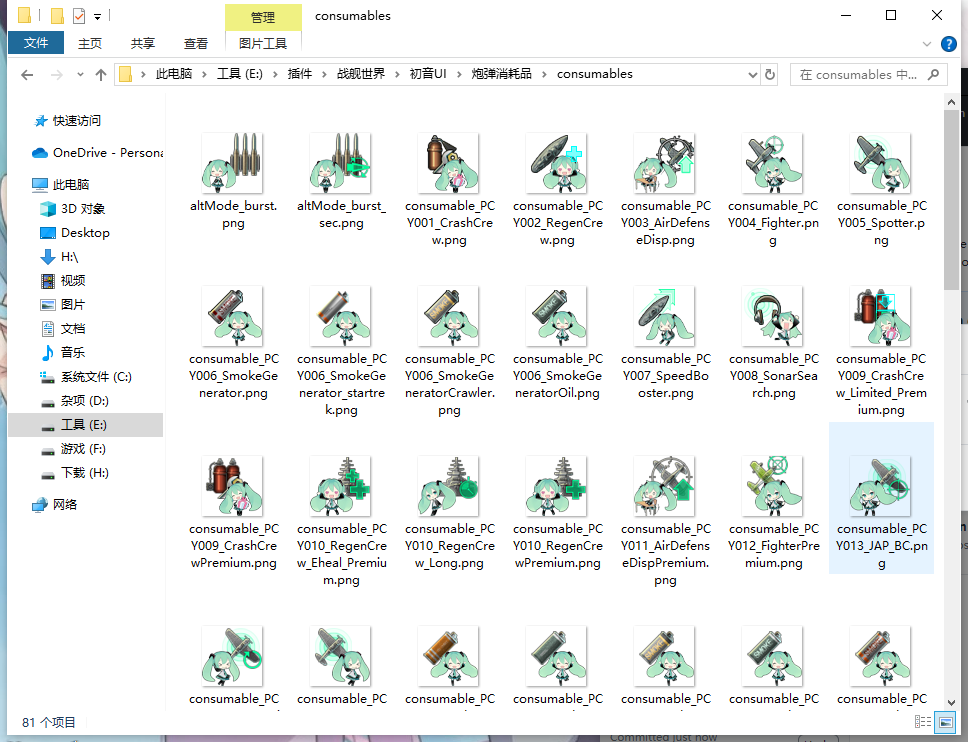The image size is (968, 742).
Task: Open address bar history dropdown
Action: [x=753, y=75]
